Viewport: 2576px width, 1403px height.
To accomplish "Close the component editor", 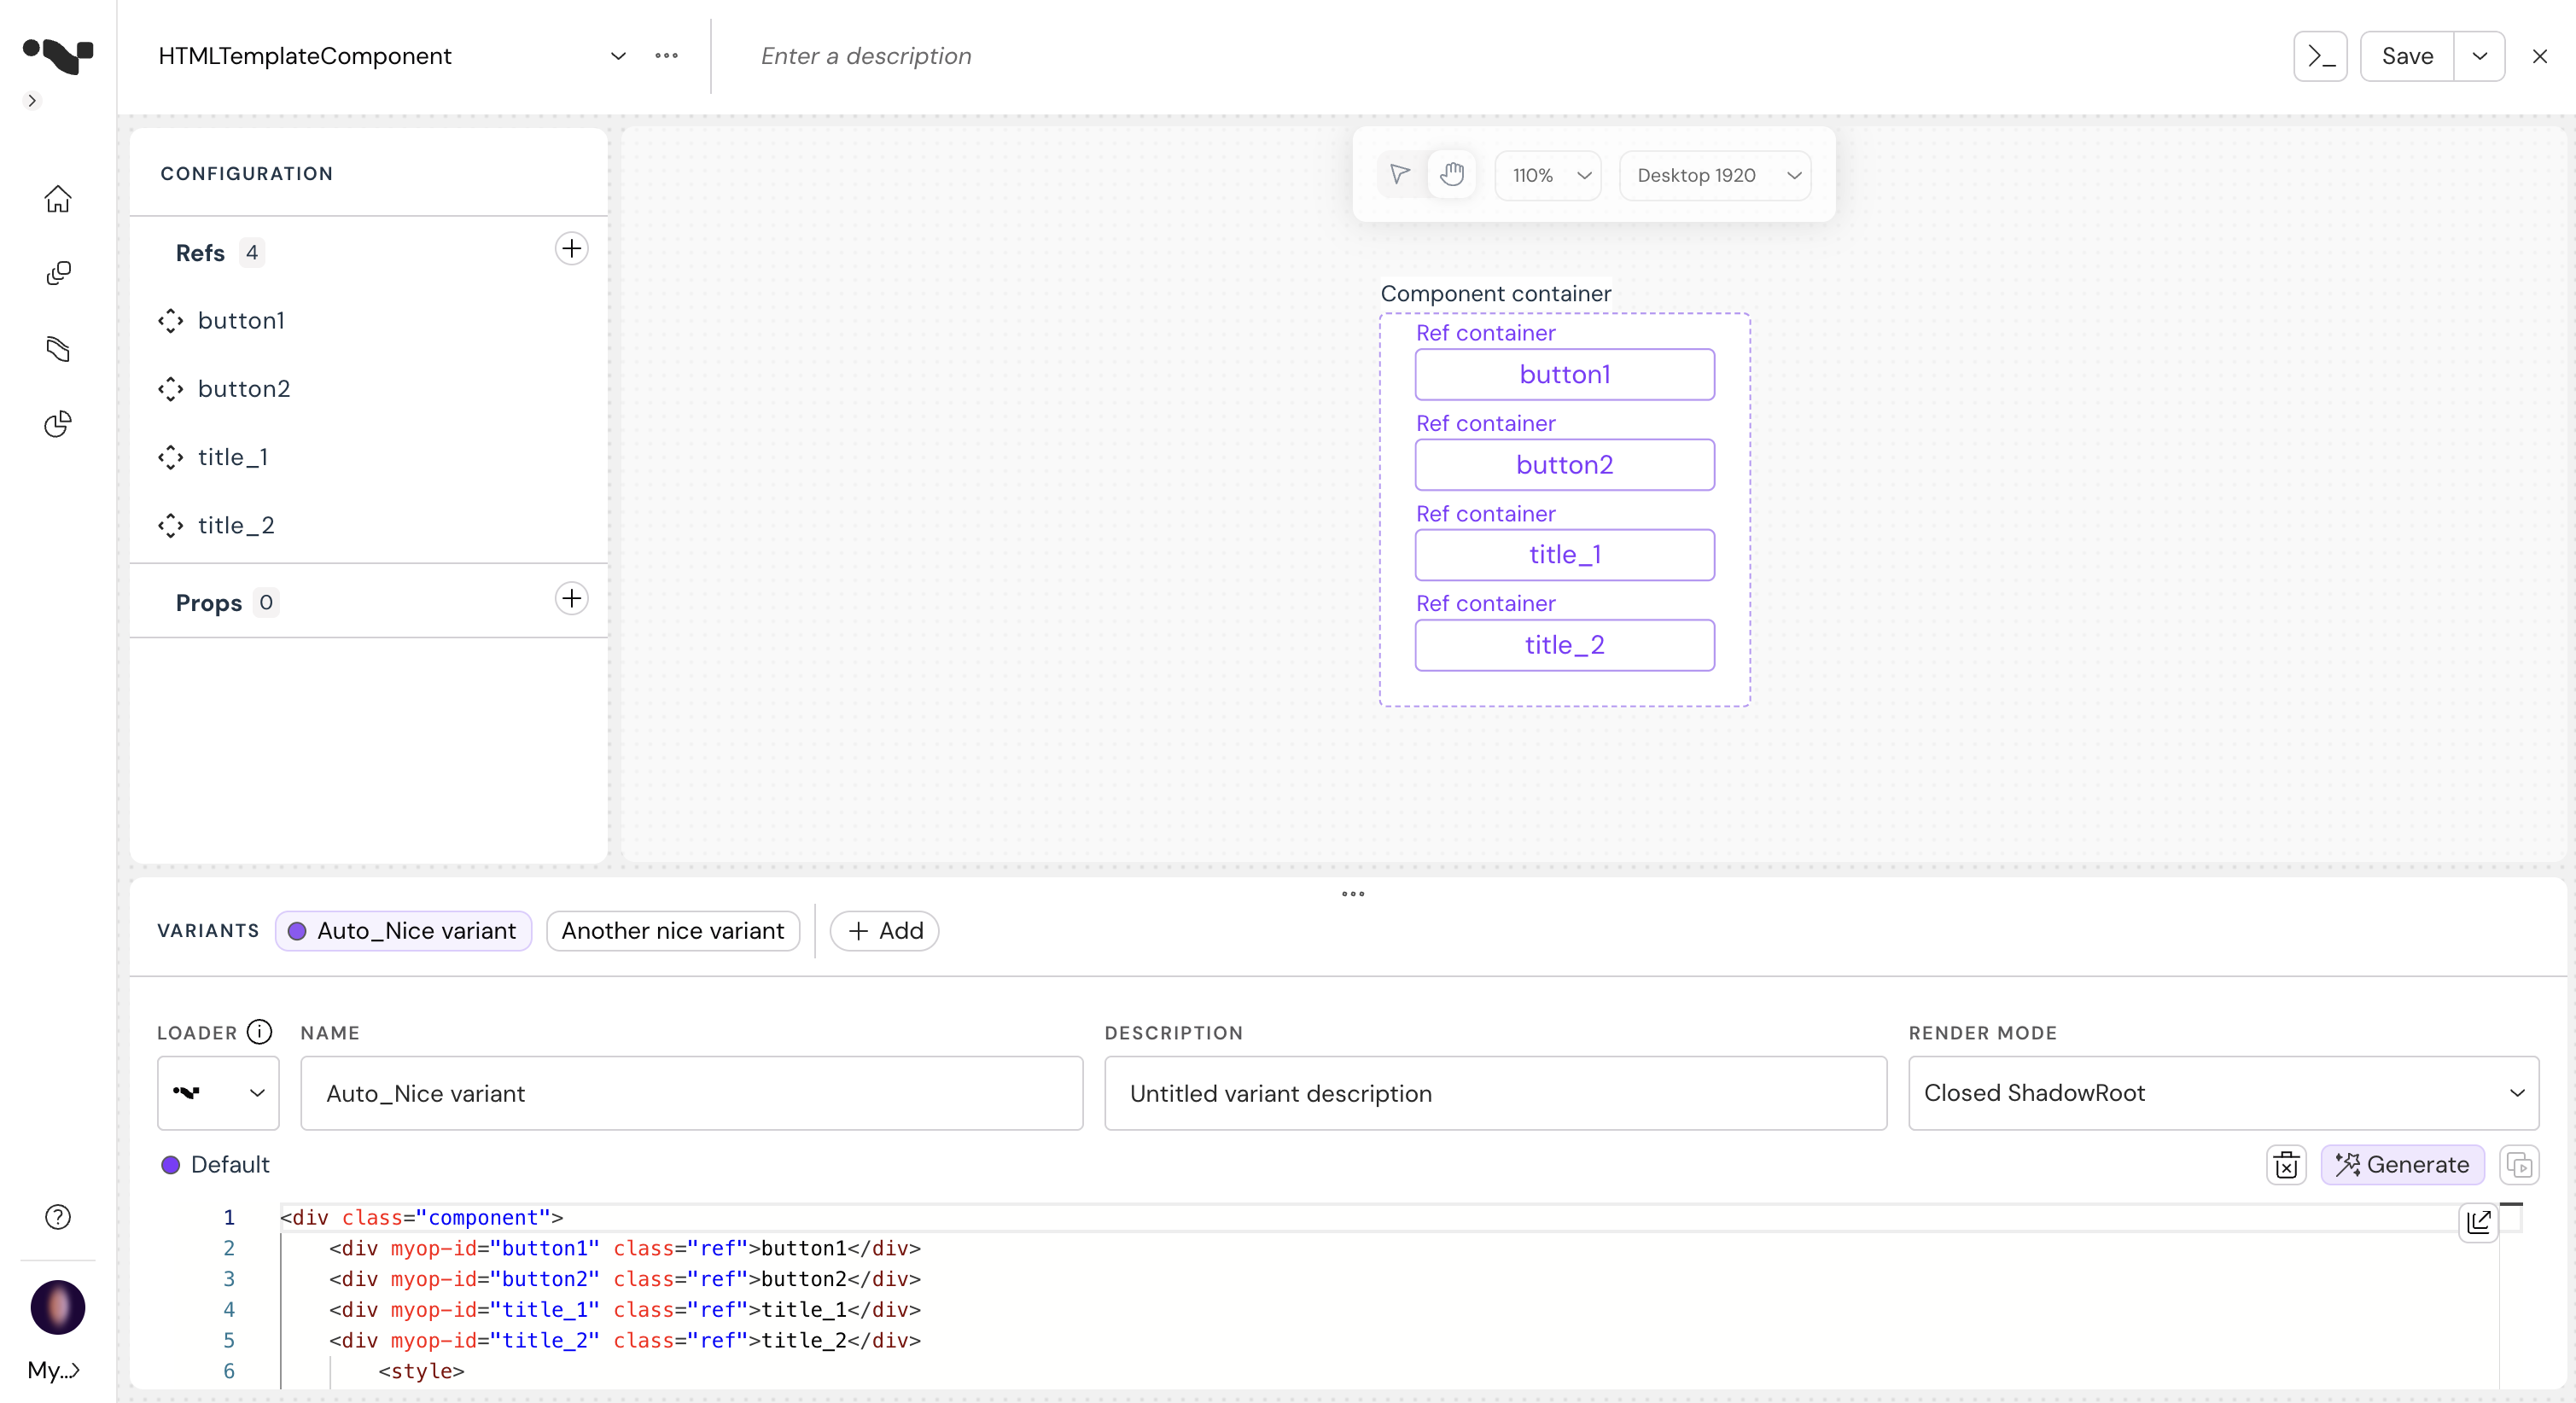I will pyautogui.click(x=2540, y=56).
